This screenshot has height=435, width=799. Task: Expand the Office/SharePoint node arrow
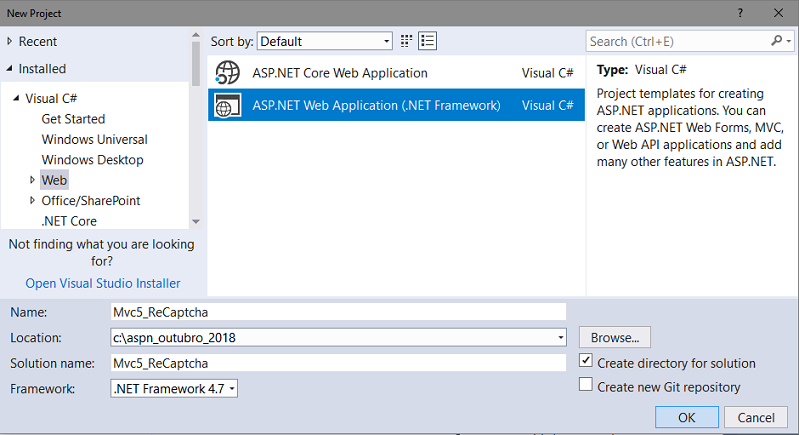(32, 200)
